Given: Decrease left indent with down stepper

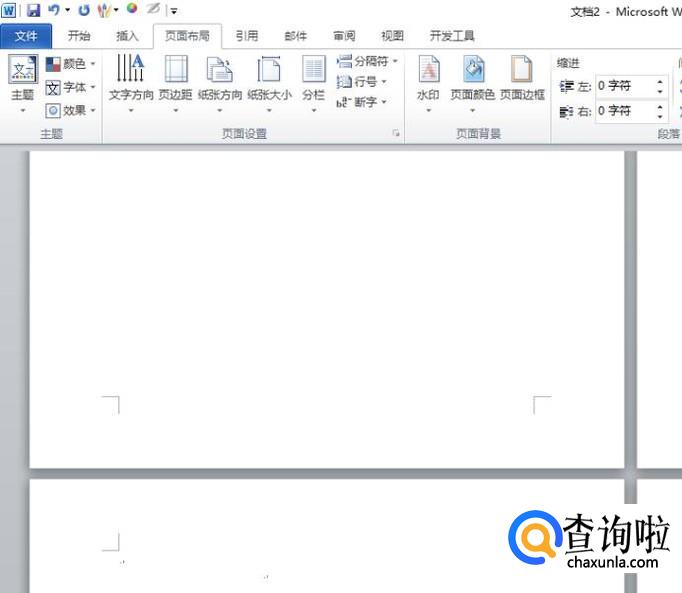Looking at the screenshot, I should click(x=660, y=92).
